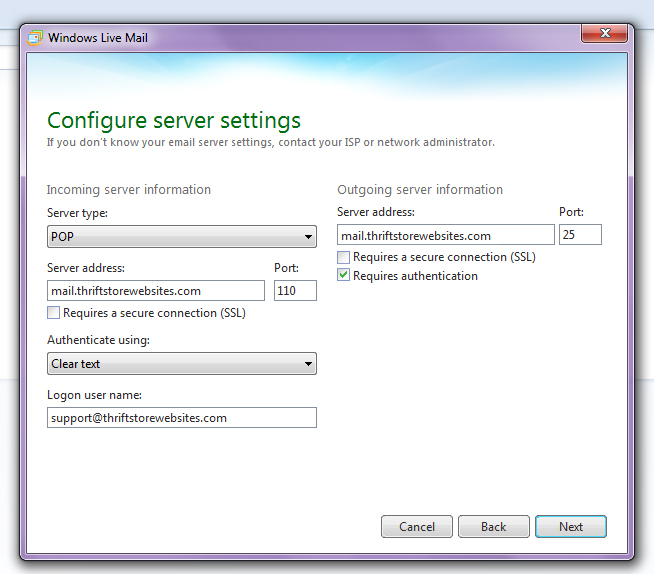Click the Server type label
Image resolution: width=654 pixels, height=574 pixels.
[77, 213]
